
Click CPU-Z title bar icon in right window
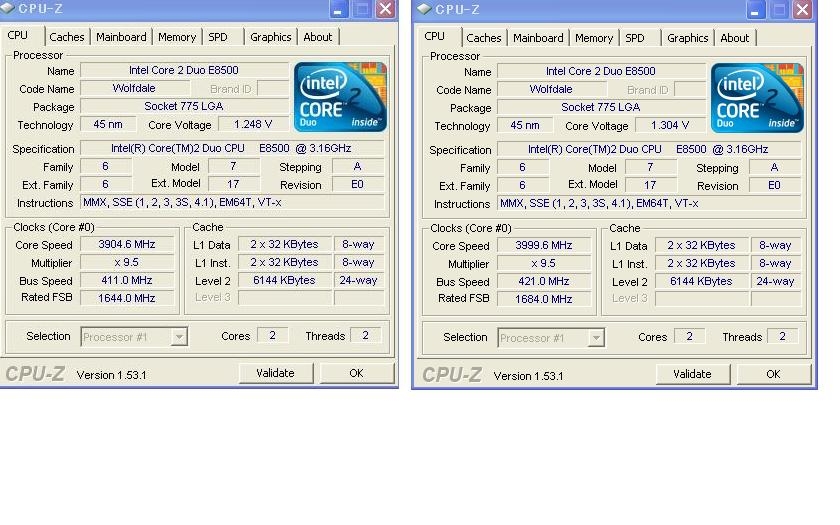click(x=424, y=9)
